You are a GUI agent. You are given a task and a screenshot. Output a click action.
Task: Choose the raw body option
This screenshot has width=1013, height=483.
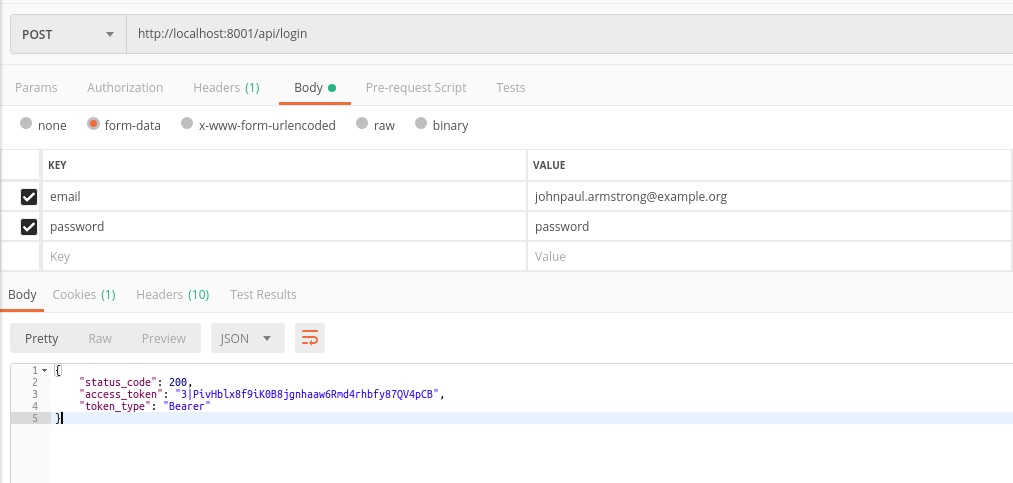click(362, 125)
